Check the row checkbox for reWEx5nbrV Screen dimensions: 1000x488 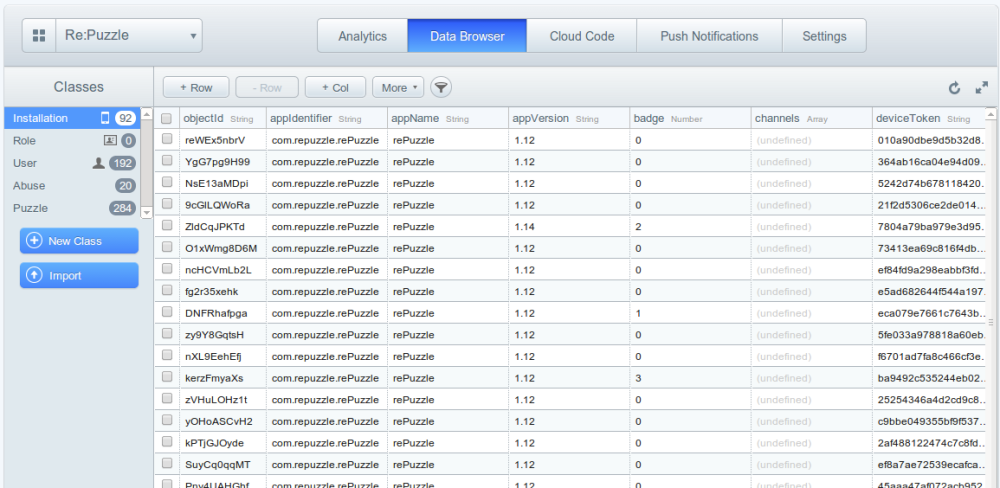(166, 140)
